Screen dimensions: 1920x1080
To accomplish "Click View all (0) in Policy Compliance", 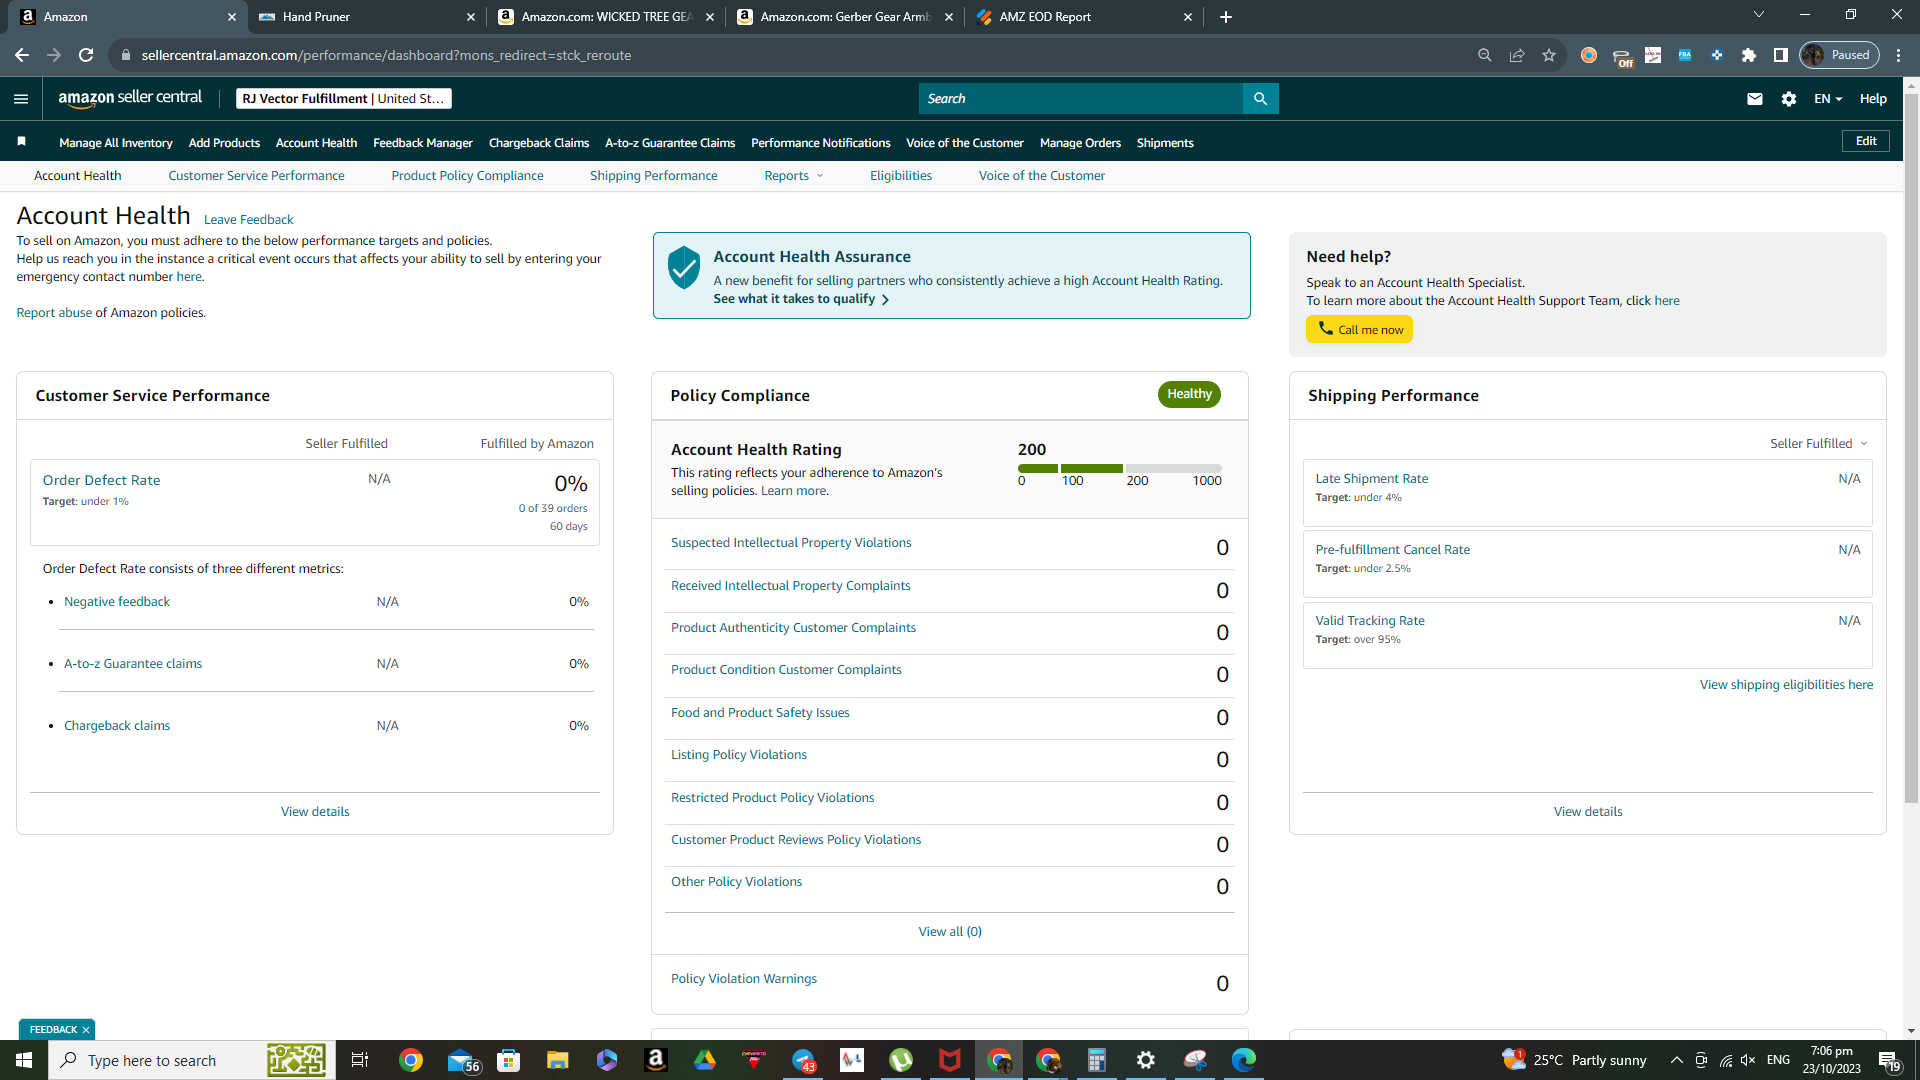I will point(950,931).
